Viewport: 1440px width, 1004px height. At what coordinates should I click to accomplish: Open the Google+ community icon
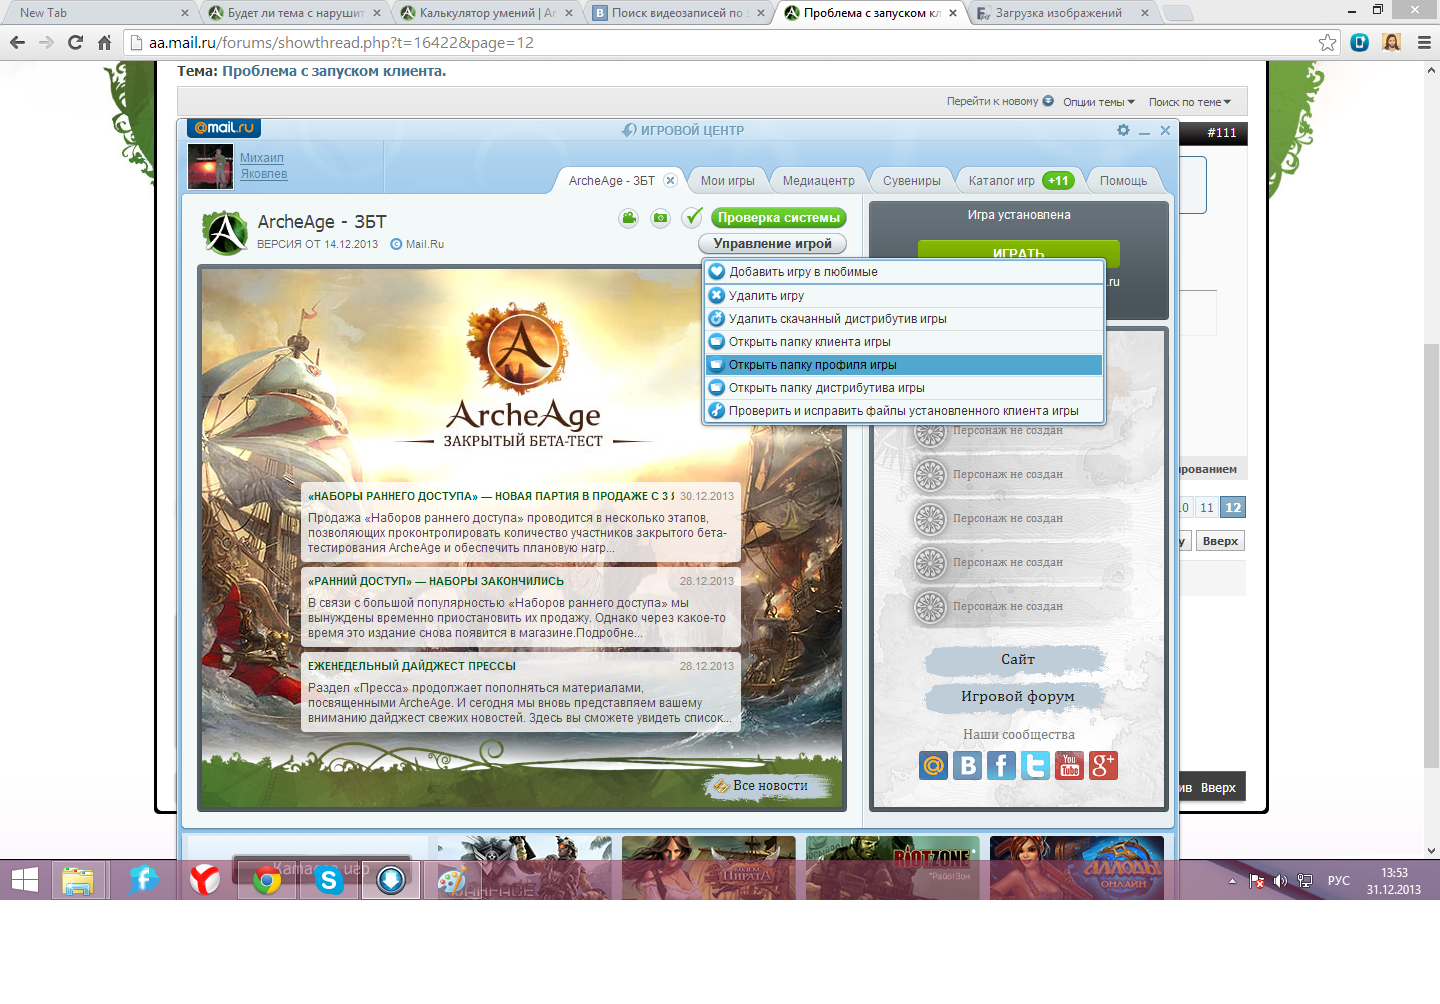[x=1103, y=766]
